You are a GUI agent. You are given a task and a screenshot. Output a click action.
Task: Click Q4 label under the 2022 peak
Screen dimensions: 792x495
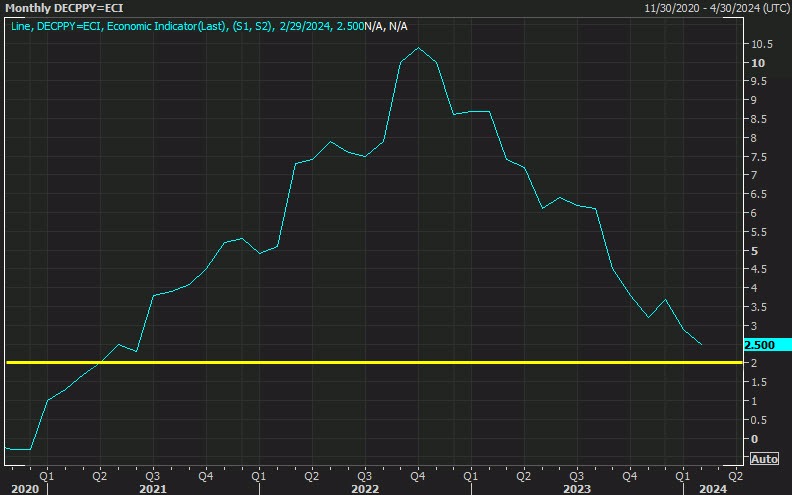(x=417, y=475)
